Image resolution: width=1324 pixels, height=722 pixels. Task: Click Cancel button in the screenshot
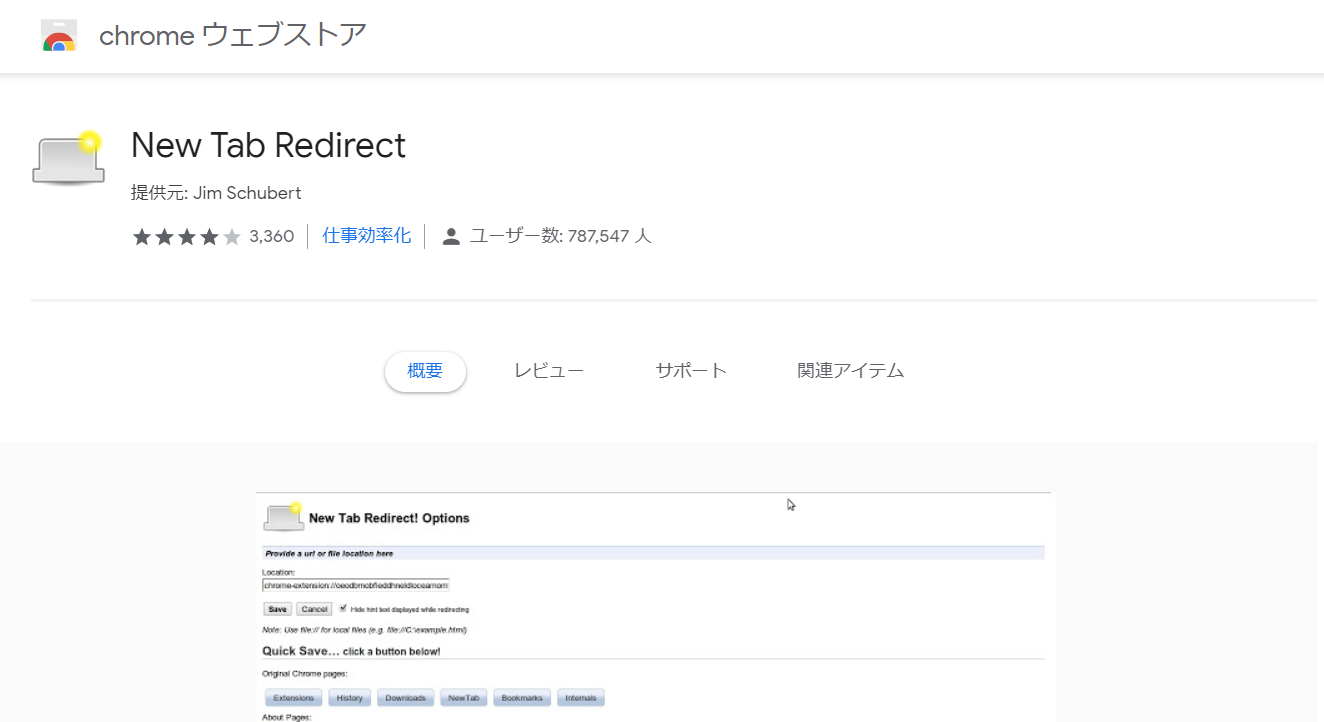314,609
